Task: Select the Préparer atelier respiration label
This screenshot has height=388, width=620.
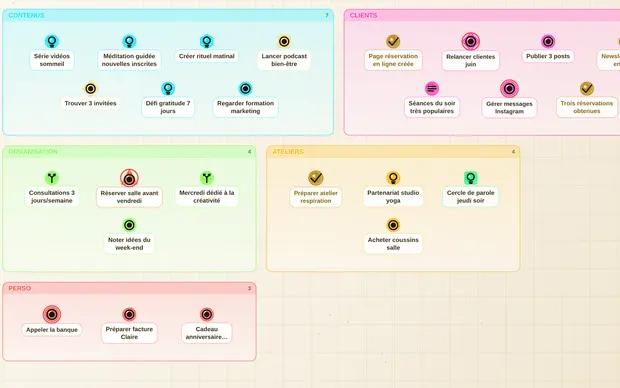Action: [x=316, y=197]
